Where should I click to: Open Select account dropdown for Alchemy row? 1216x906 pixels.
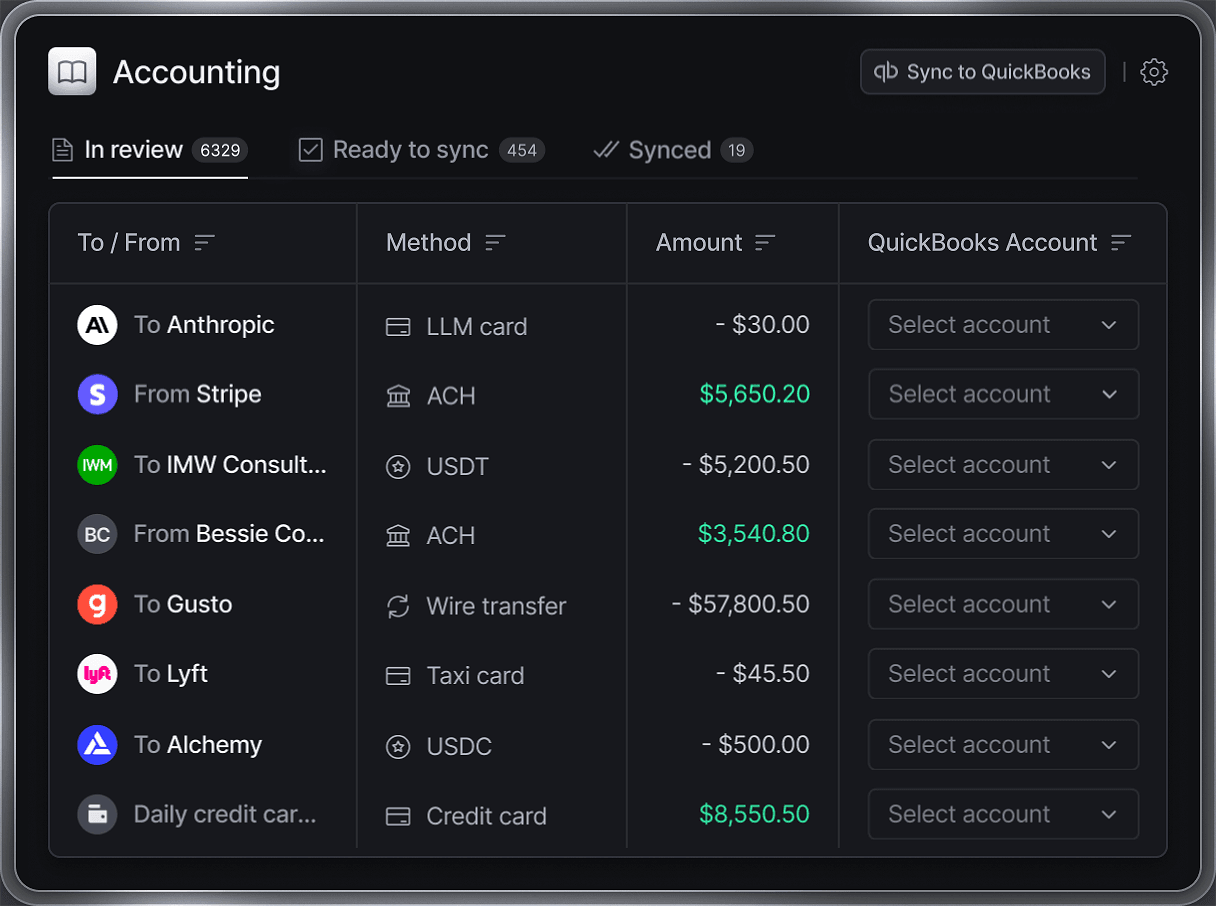[x=1003, y=745]
